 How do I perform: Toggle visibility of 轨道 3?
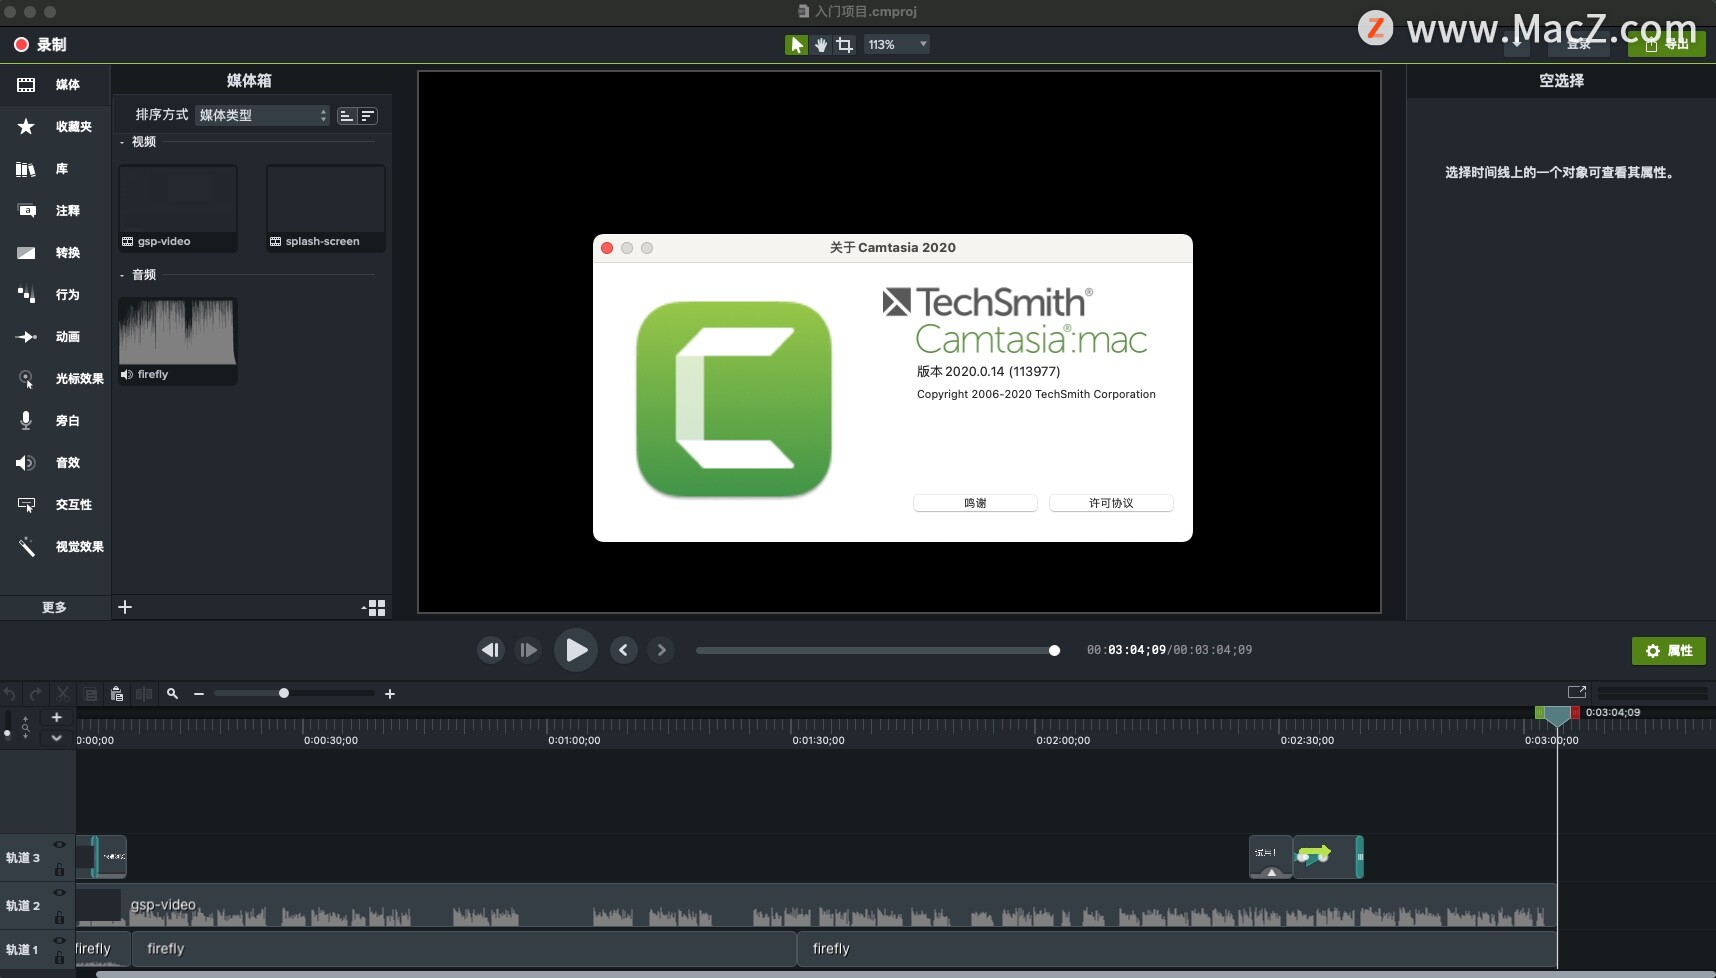click(59, 845)
